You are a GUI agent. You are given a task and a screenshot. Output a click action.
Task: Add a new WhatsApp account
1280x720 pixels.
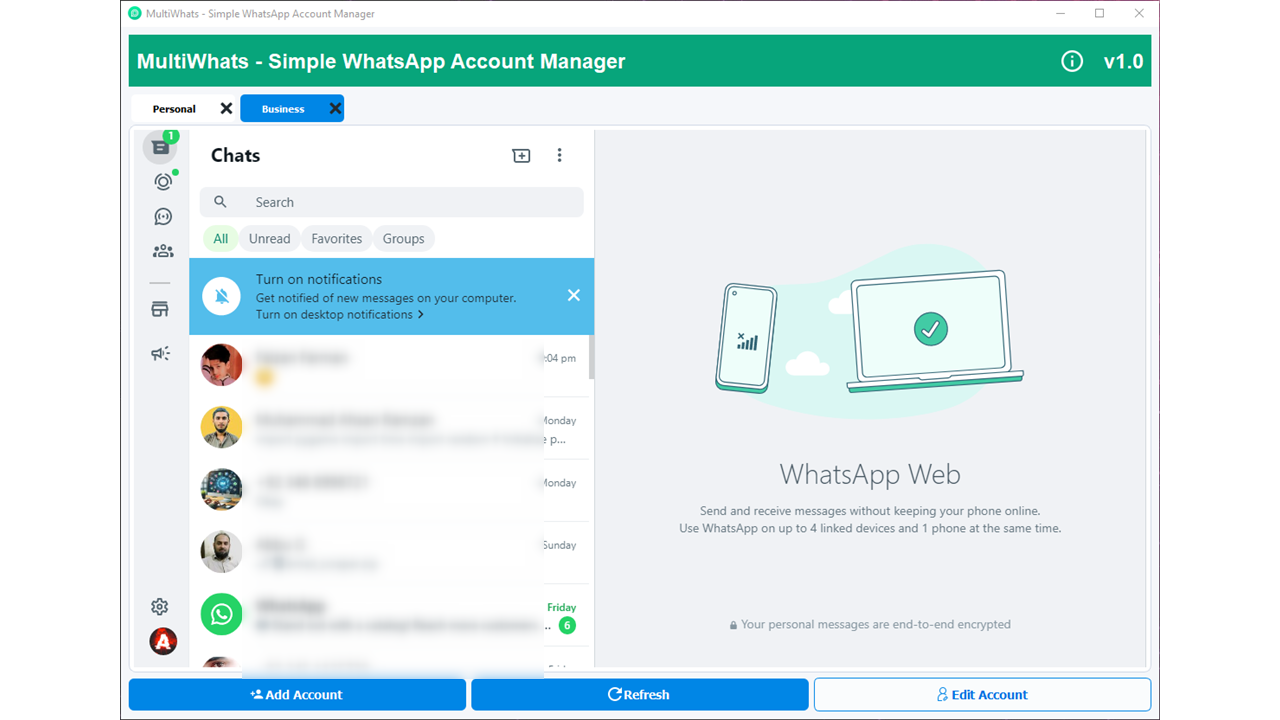pos(297,694)
